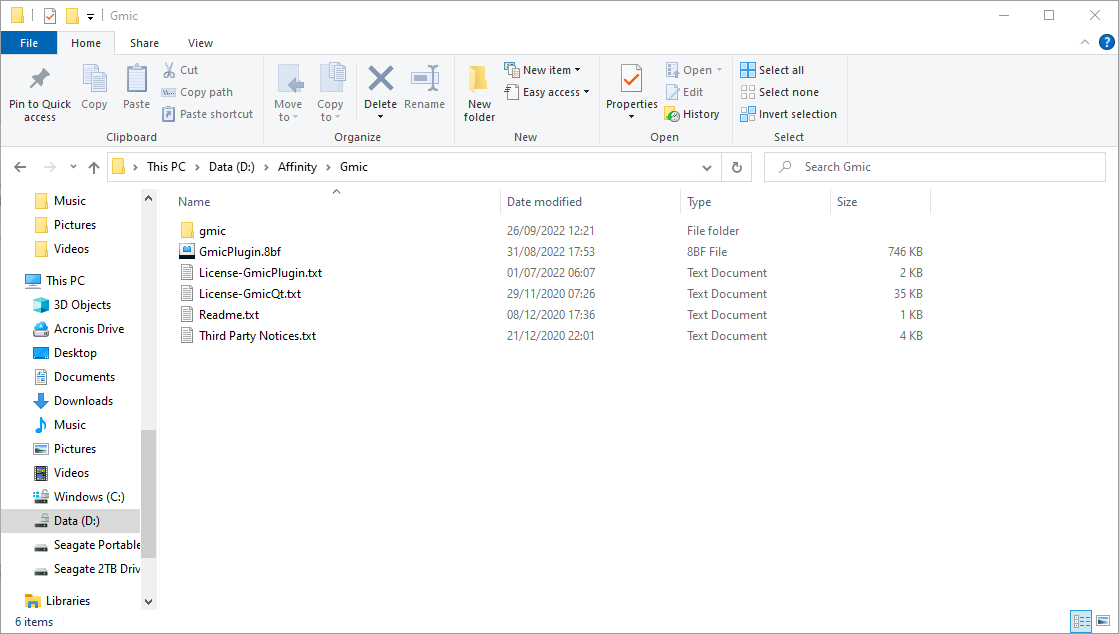
Task: Cut the selected item
Action: click(180, 70)
